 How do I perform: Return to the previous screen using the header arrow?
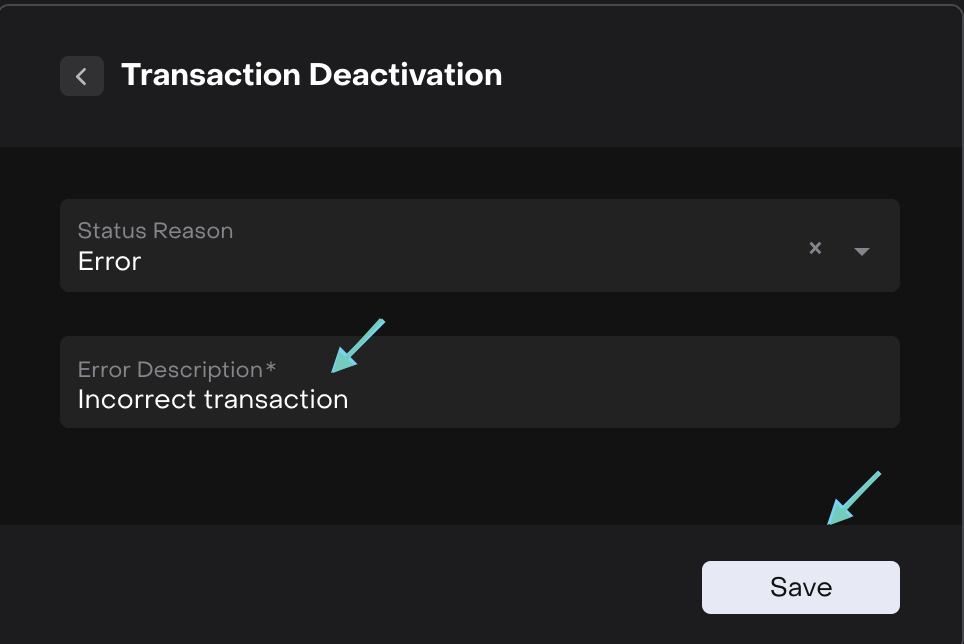[x=82, y=76]
